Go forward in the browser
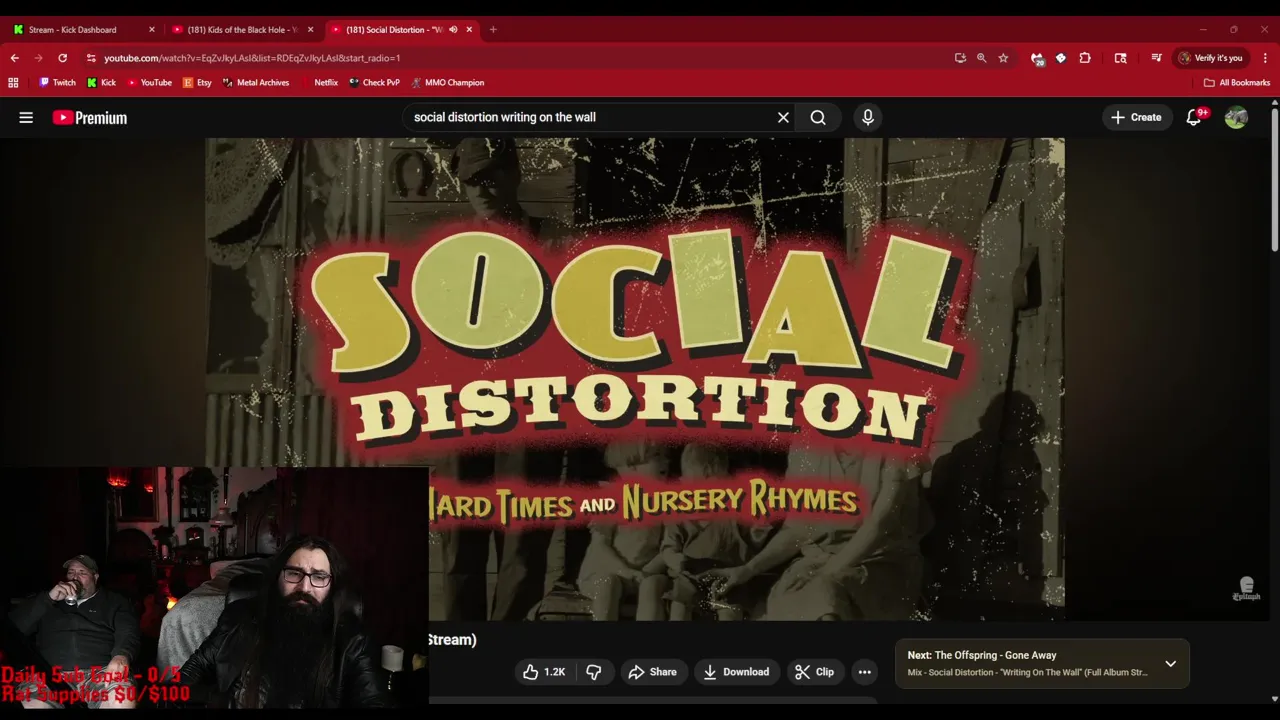 38,58
